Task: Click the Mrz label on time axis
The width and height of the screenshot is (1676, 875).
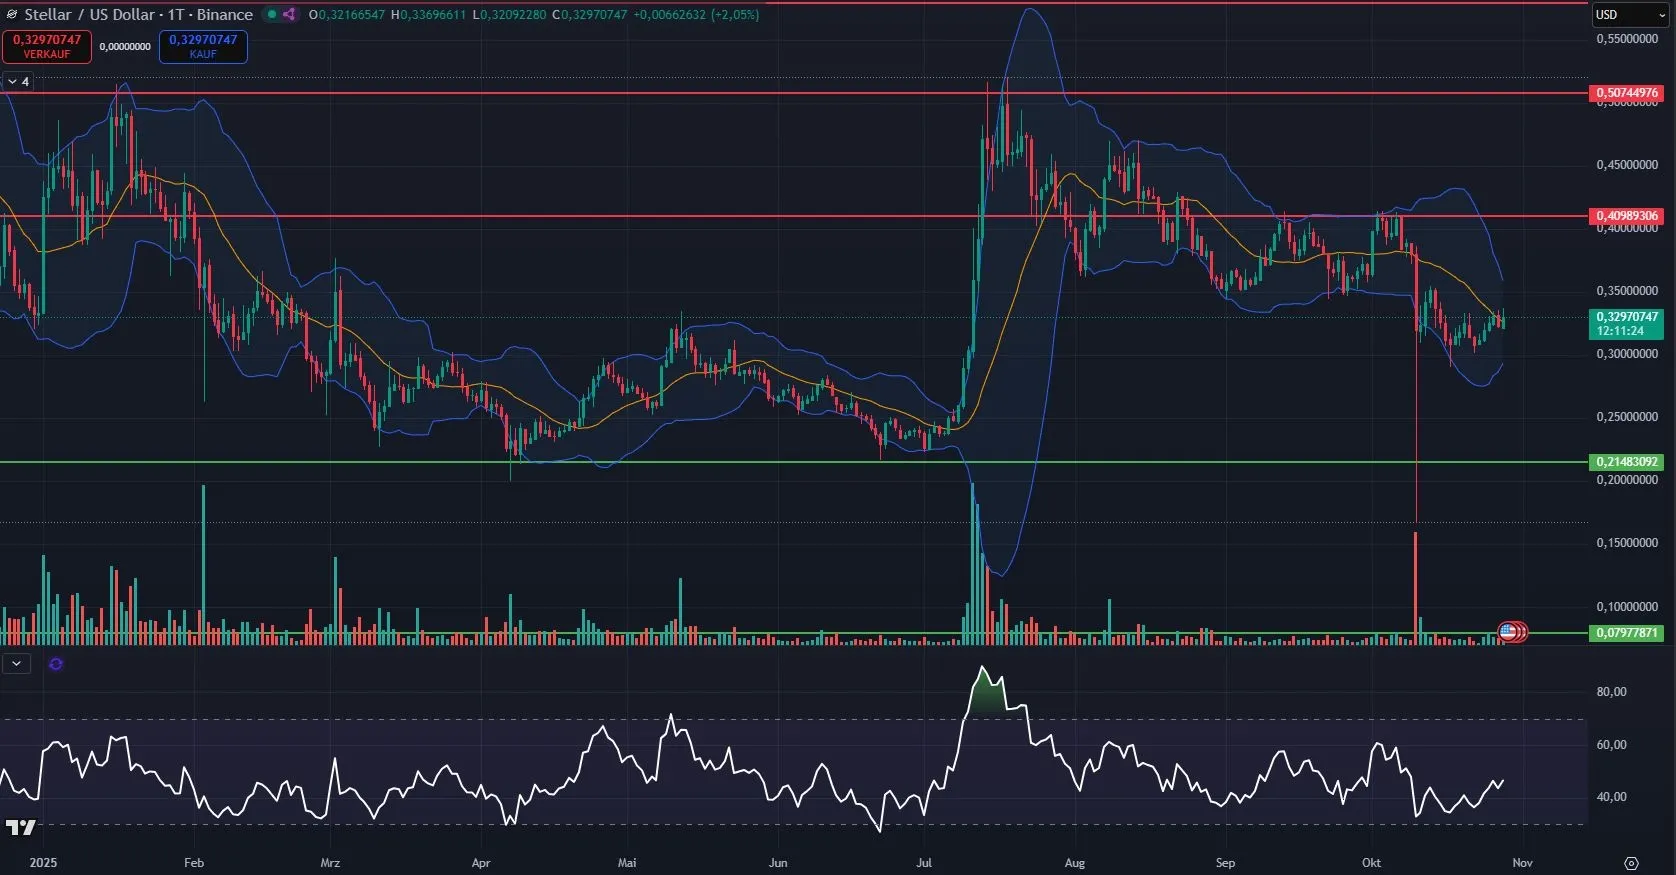Action: click(330, 863)
